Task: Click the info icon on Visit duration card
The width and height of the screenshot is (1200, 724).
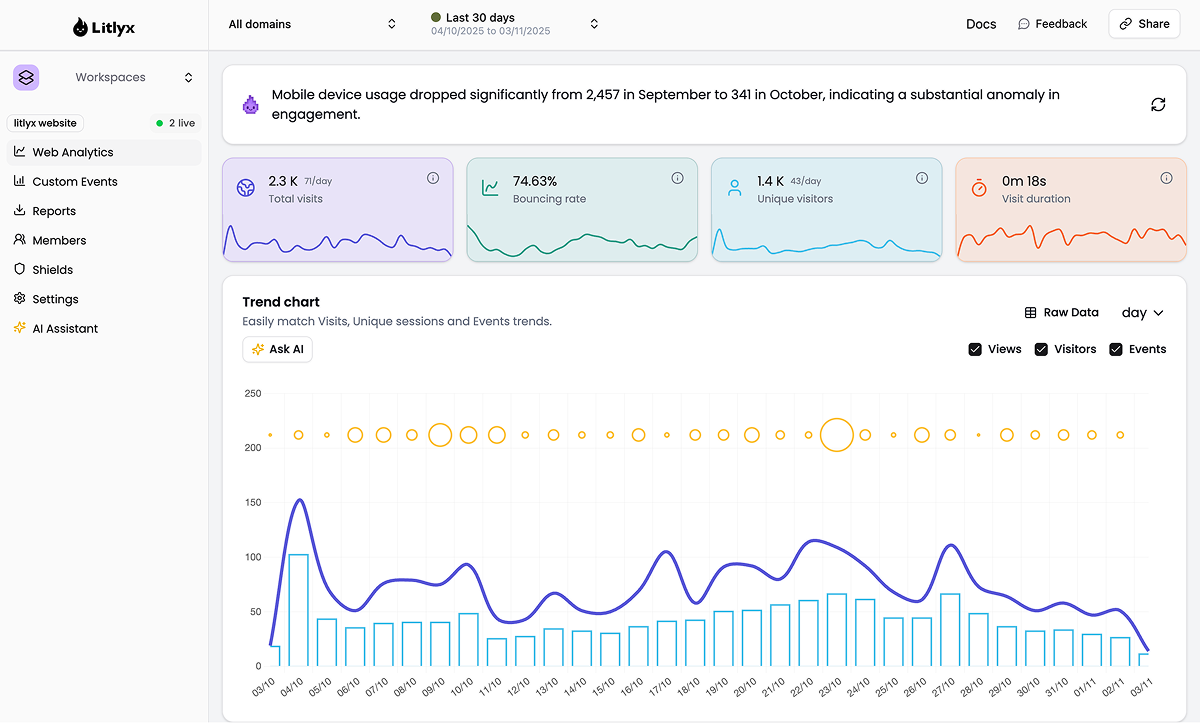Action: pos(1166,177)
